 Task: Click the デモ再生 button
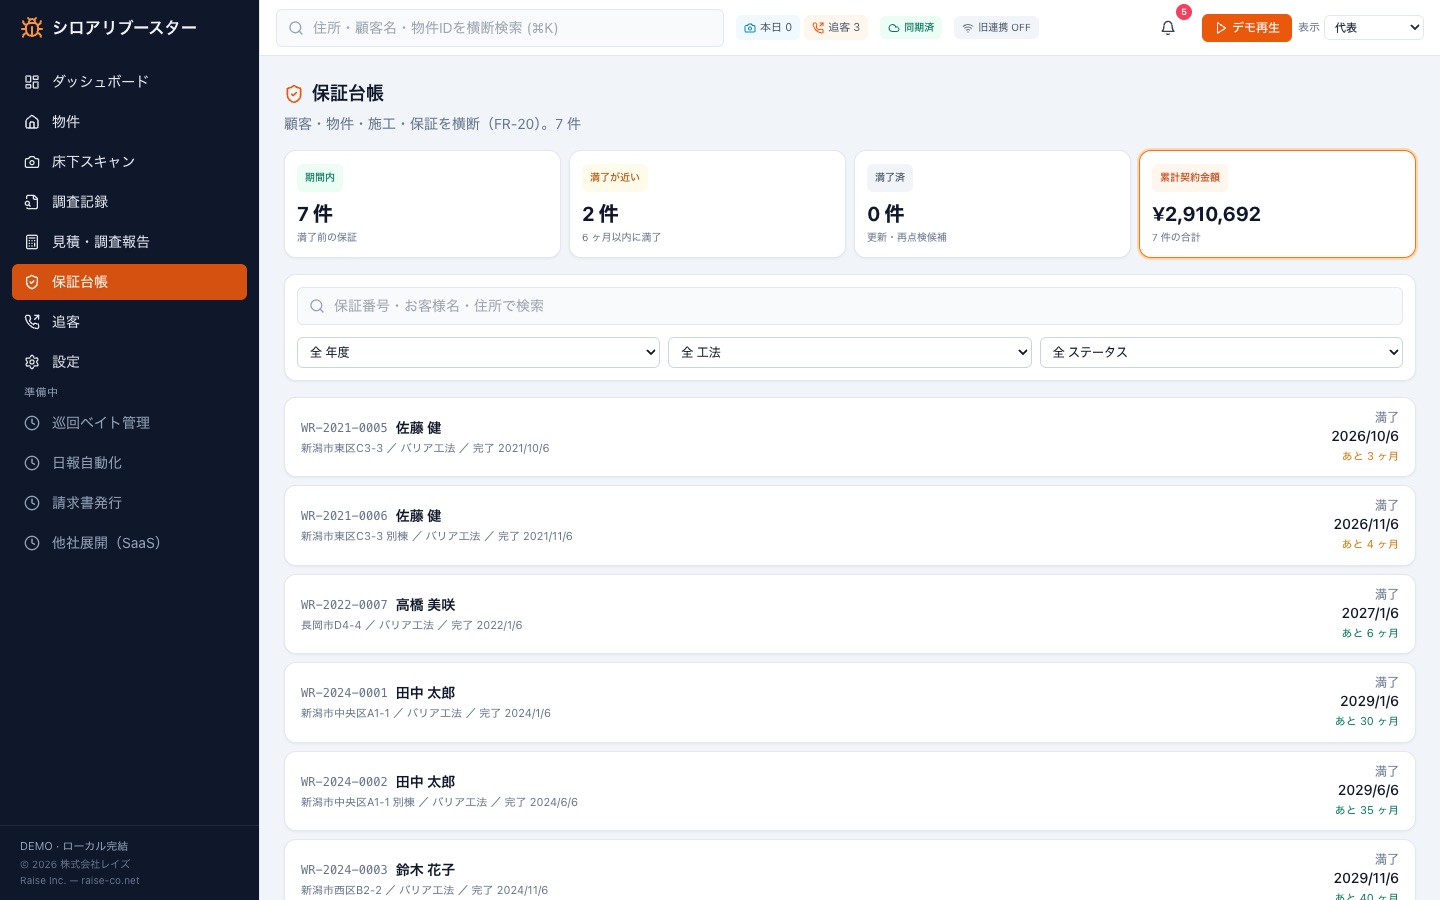pos(1246,28)
